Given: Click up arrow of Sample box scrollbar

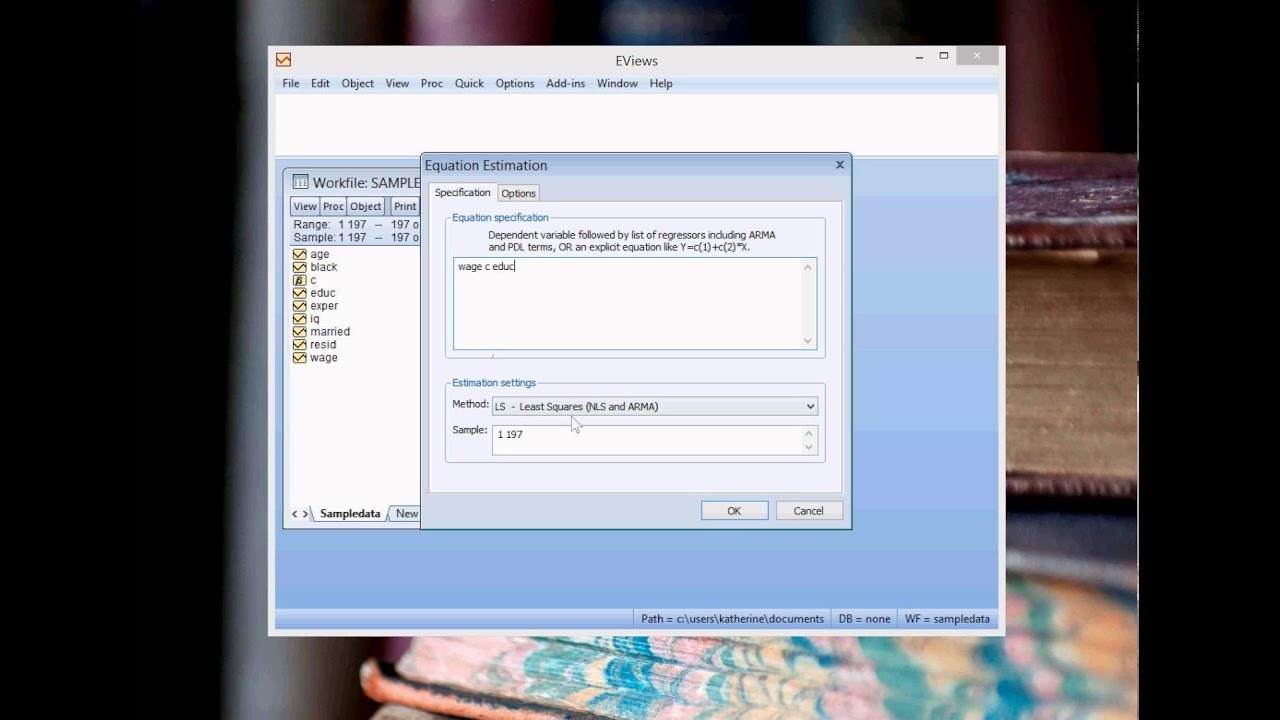Looking at the screenshot, I should pyautogui.click(x=809, y=433).
